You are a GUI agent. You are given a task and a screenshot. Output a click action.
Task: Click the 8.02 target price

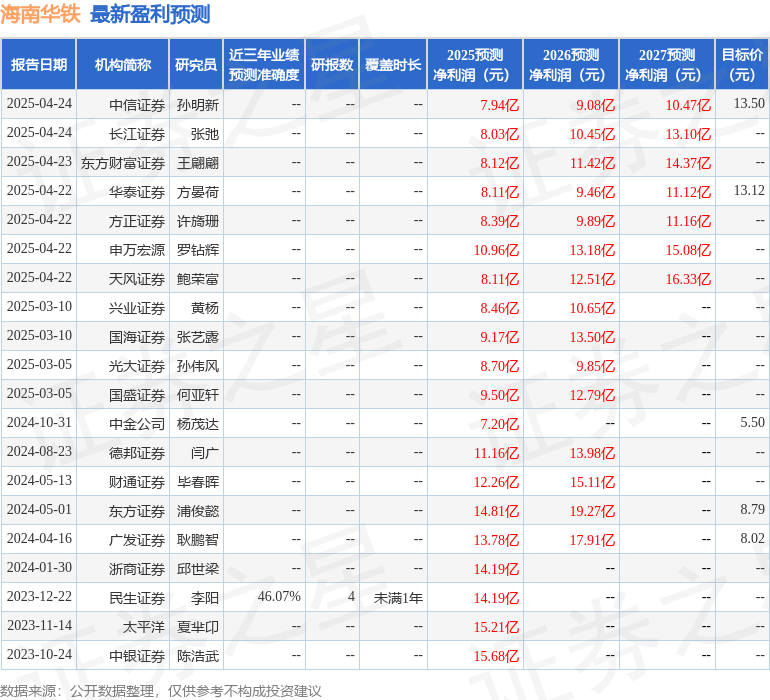(752, 538)
